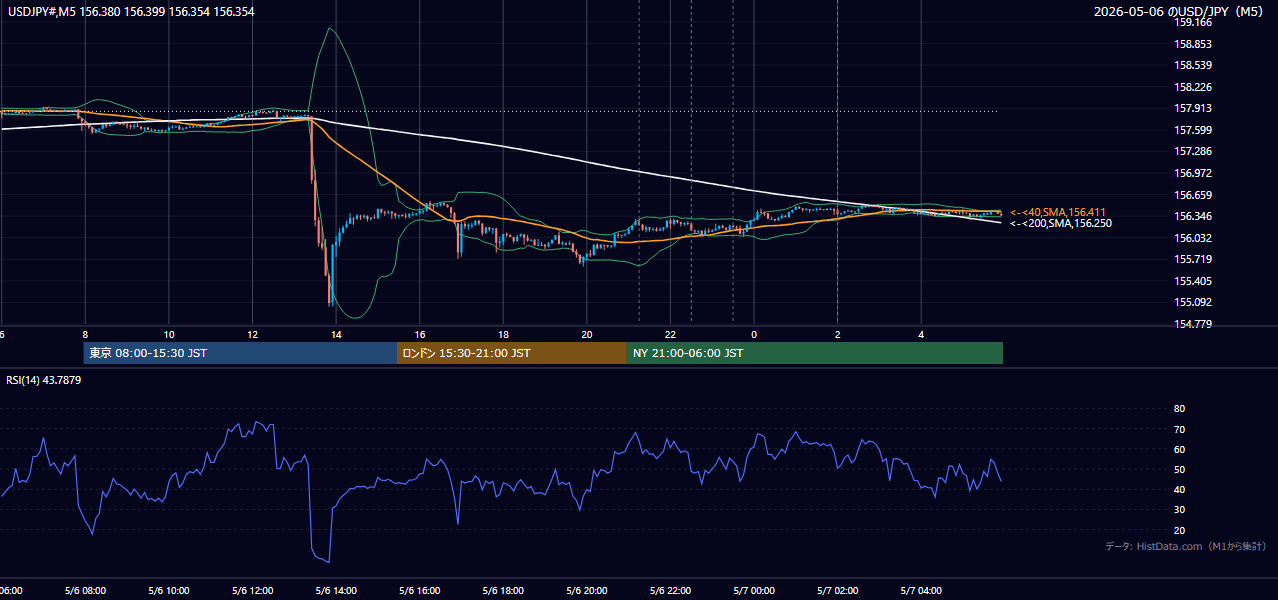Click the 5/7 04:00 bottom time label

pos(922,591)
